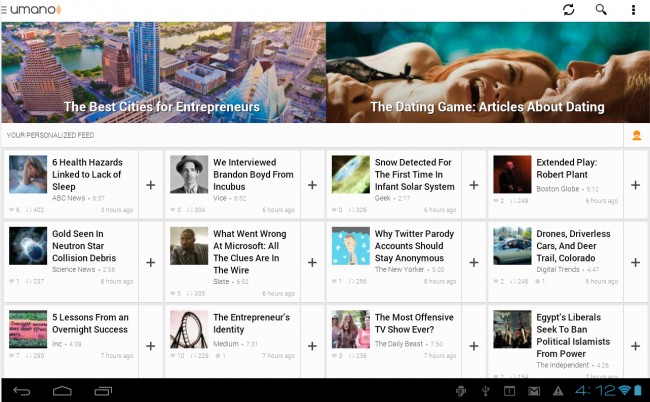Image resolution: width=650 pixels, height=402 pixels.
Task: Add 'The Most Offensive TV Show Ever?' with plus
Action: (474, 346)
